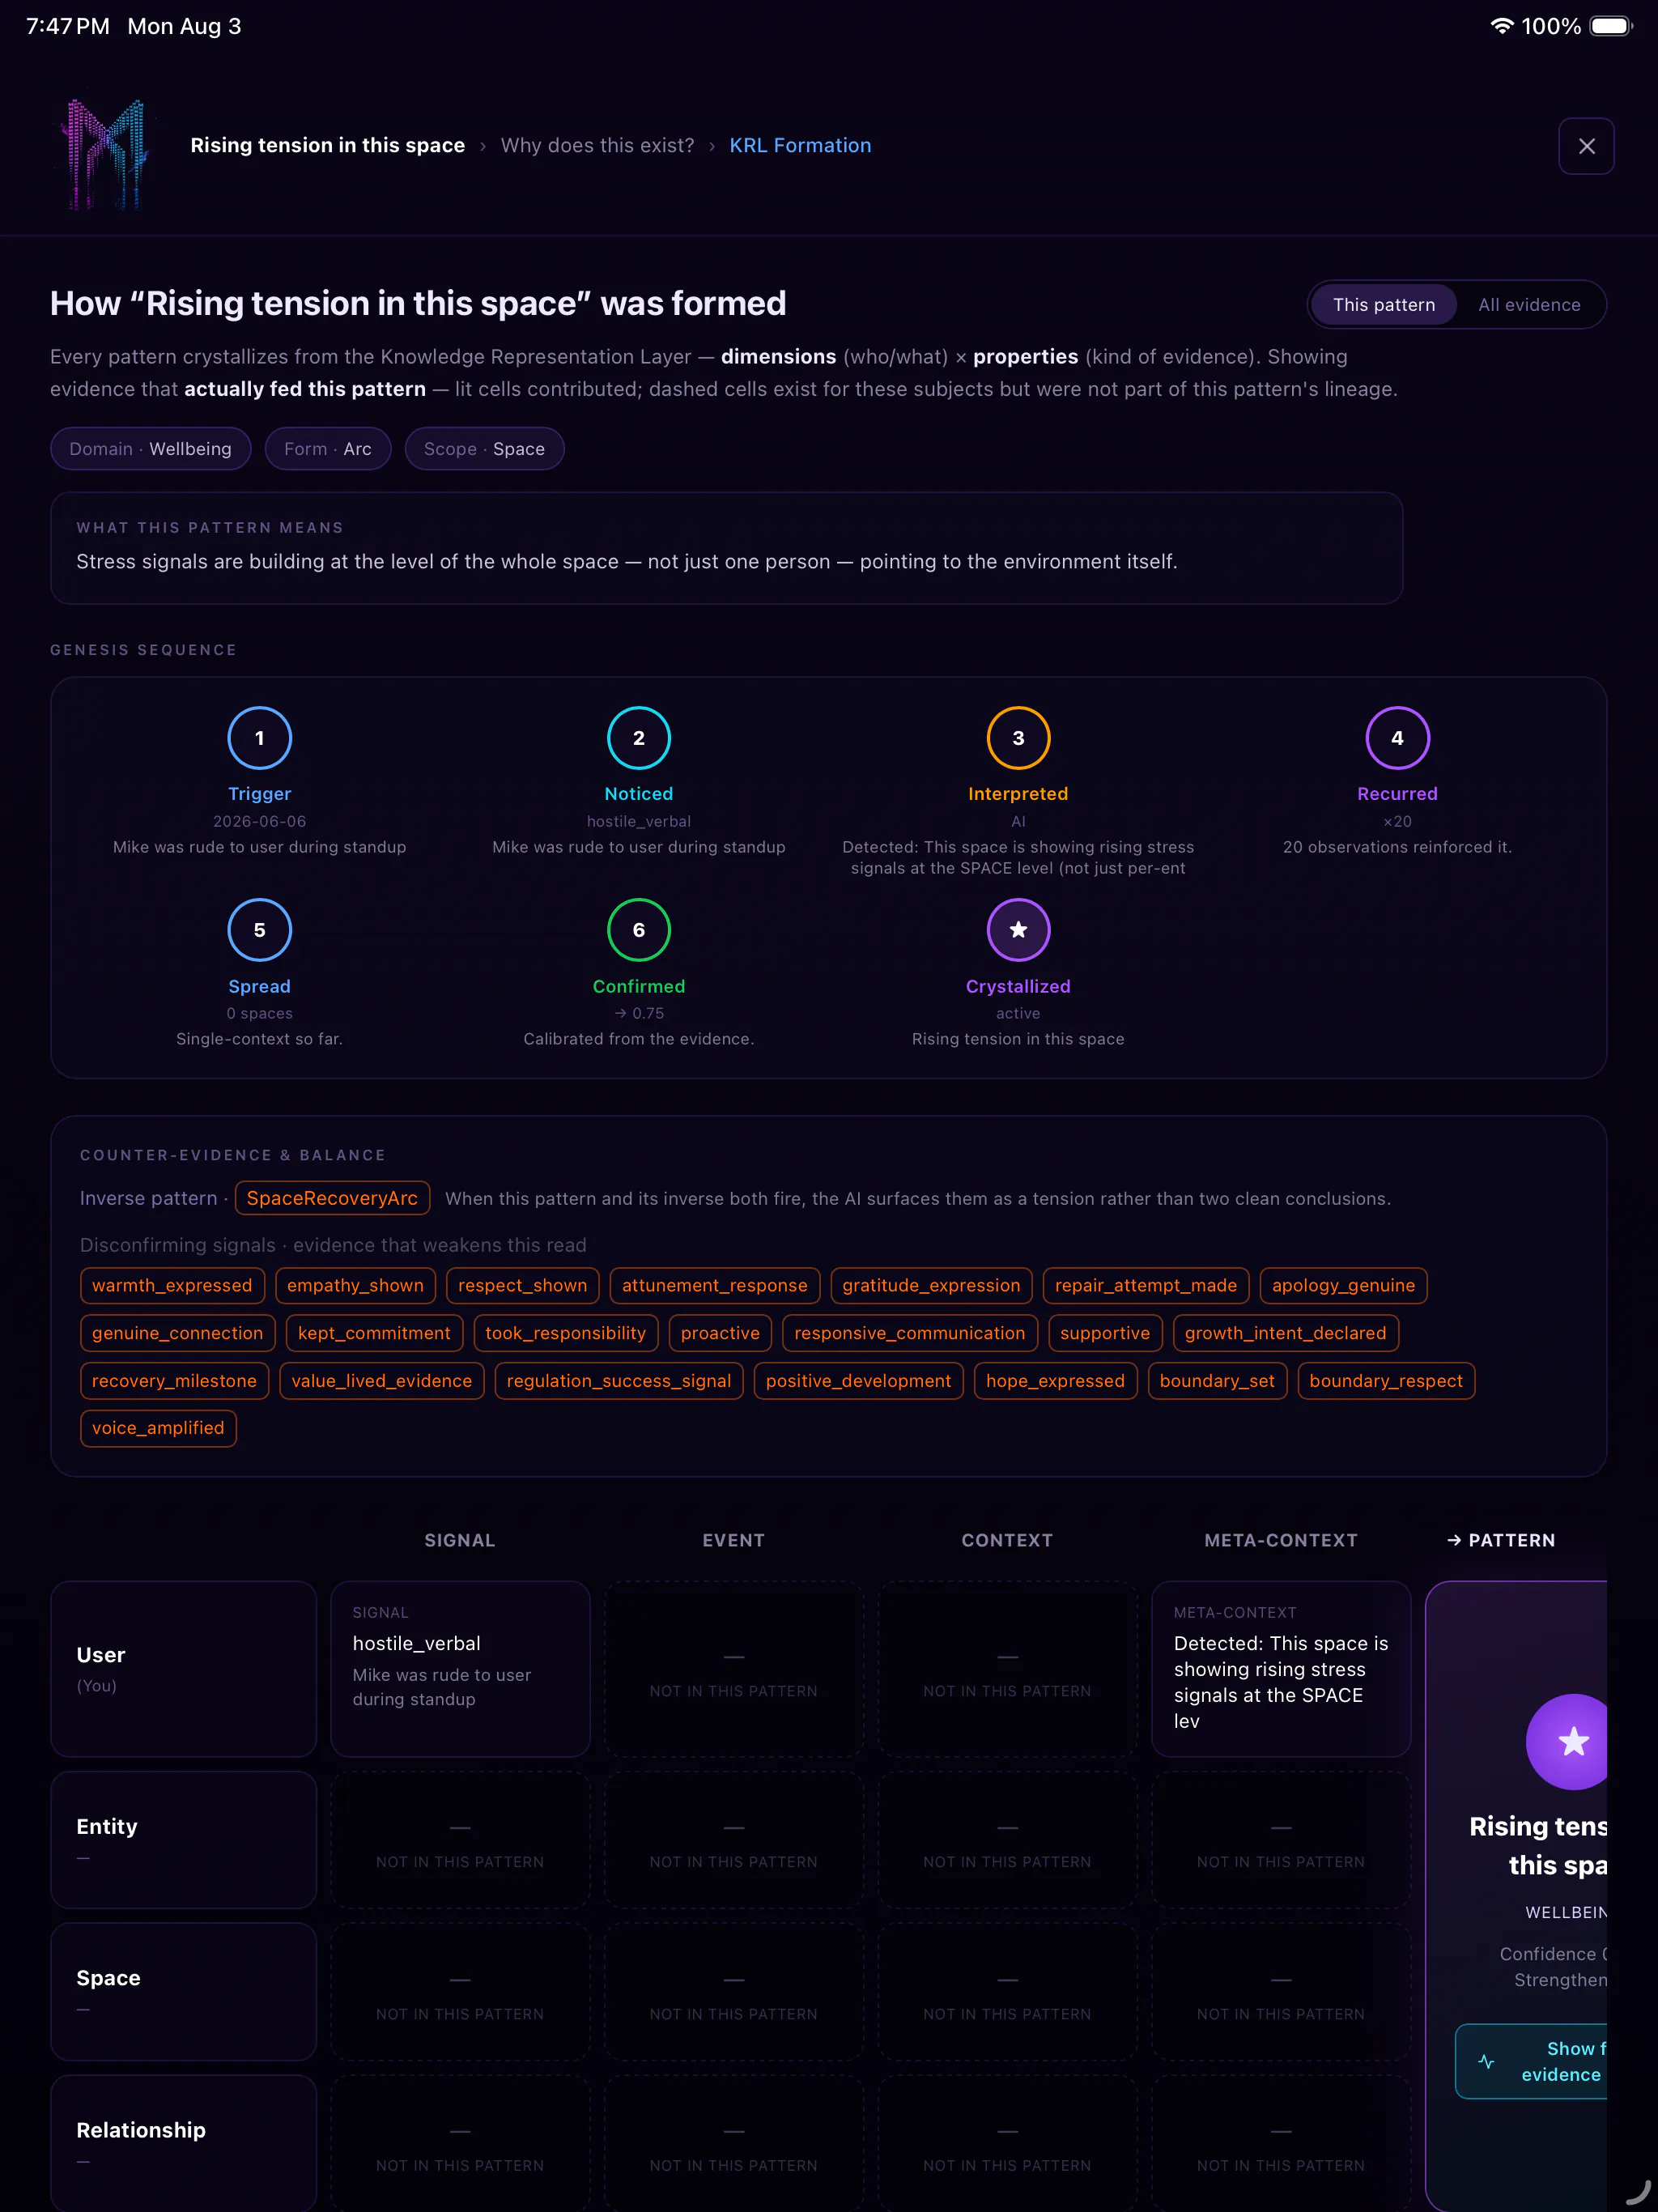Click the warmth_expressed signal tag
Viewport: 1658px width, 2212px height.
(172, 1286)
